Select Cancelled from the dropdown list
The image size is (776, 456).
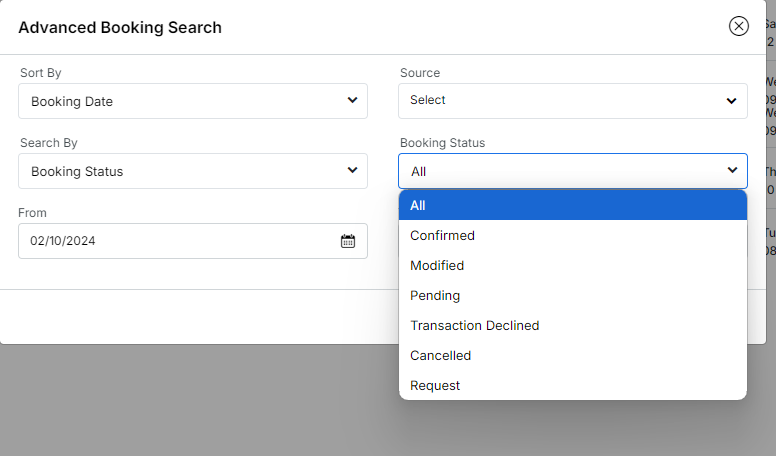pos(441,356)
